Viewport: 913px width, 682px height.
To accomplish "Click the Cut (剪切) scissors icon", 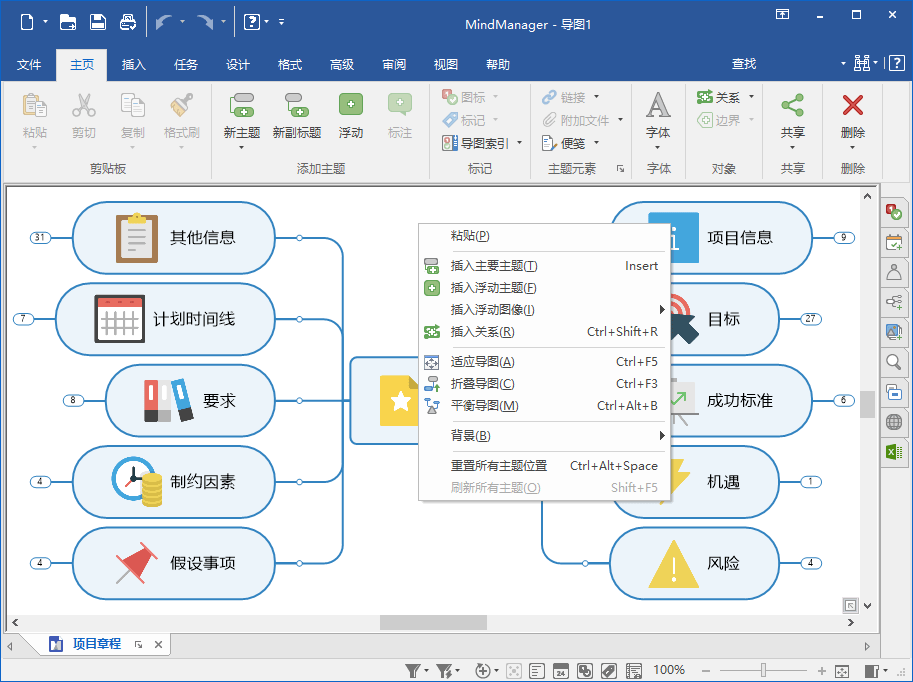I will (84, 105).
